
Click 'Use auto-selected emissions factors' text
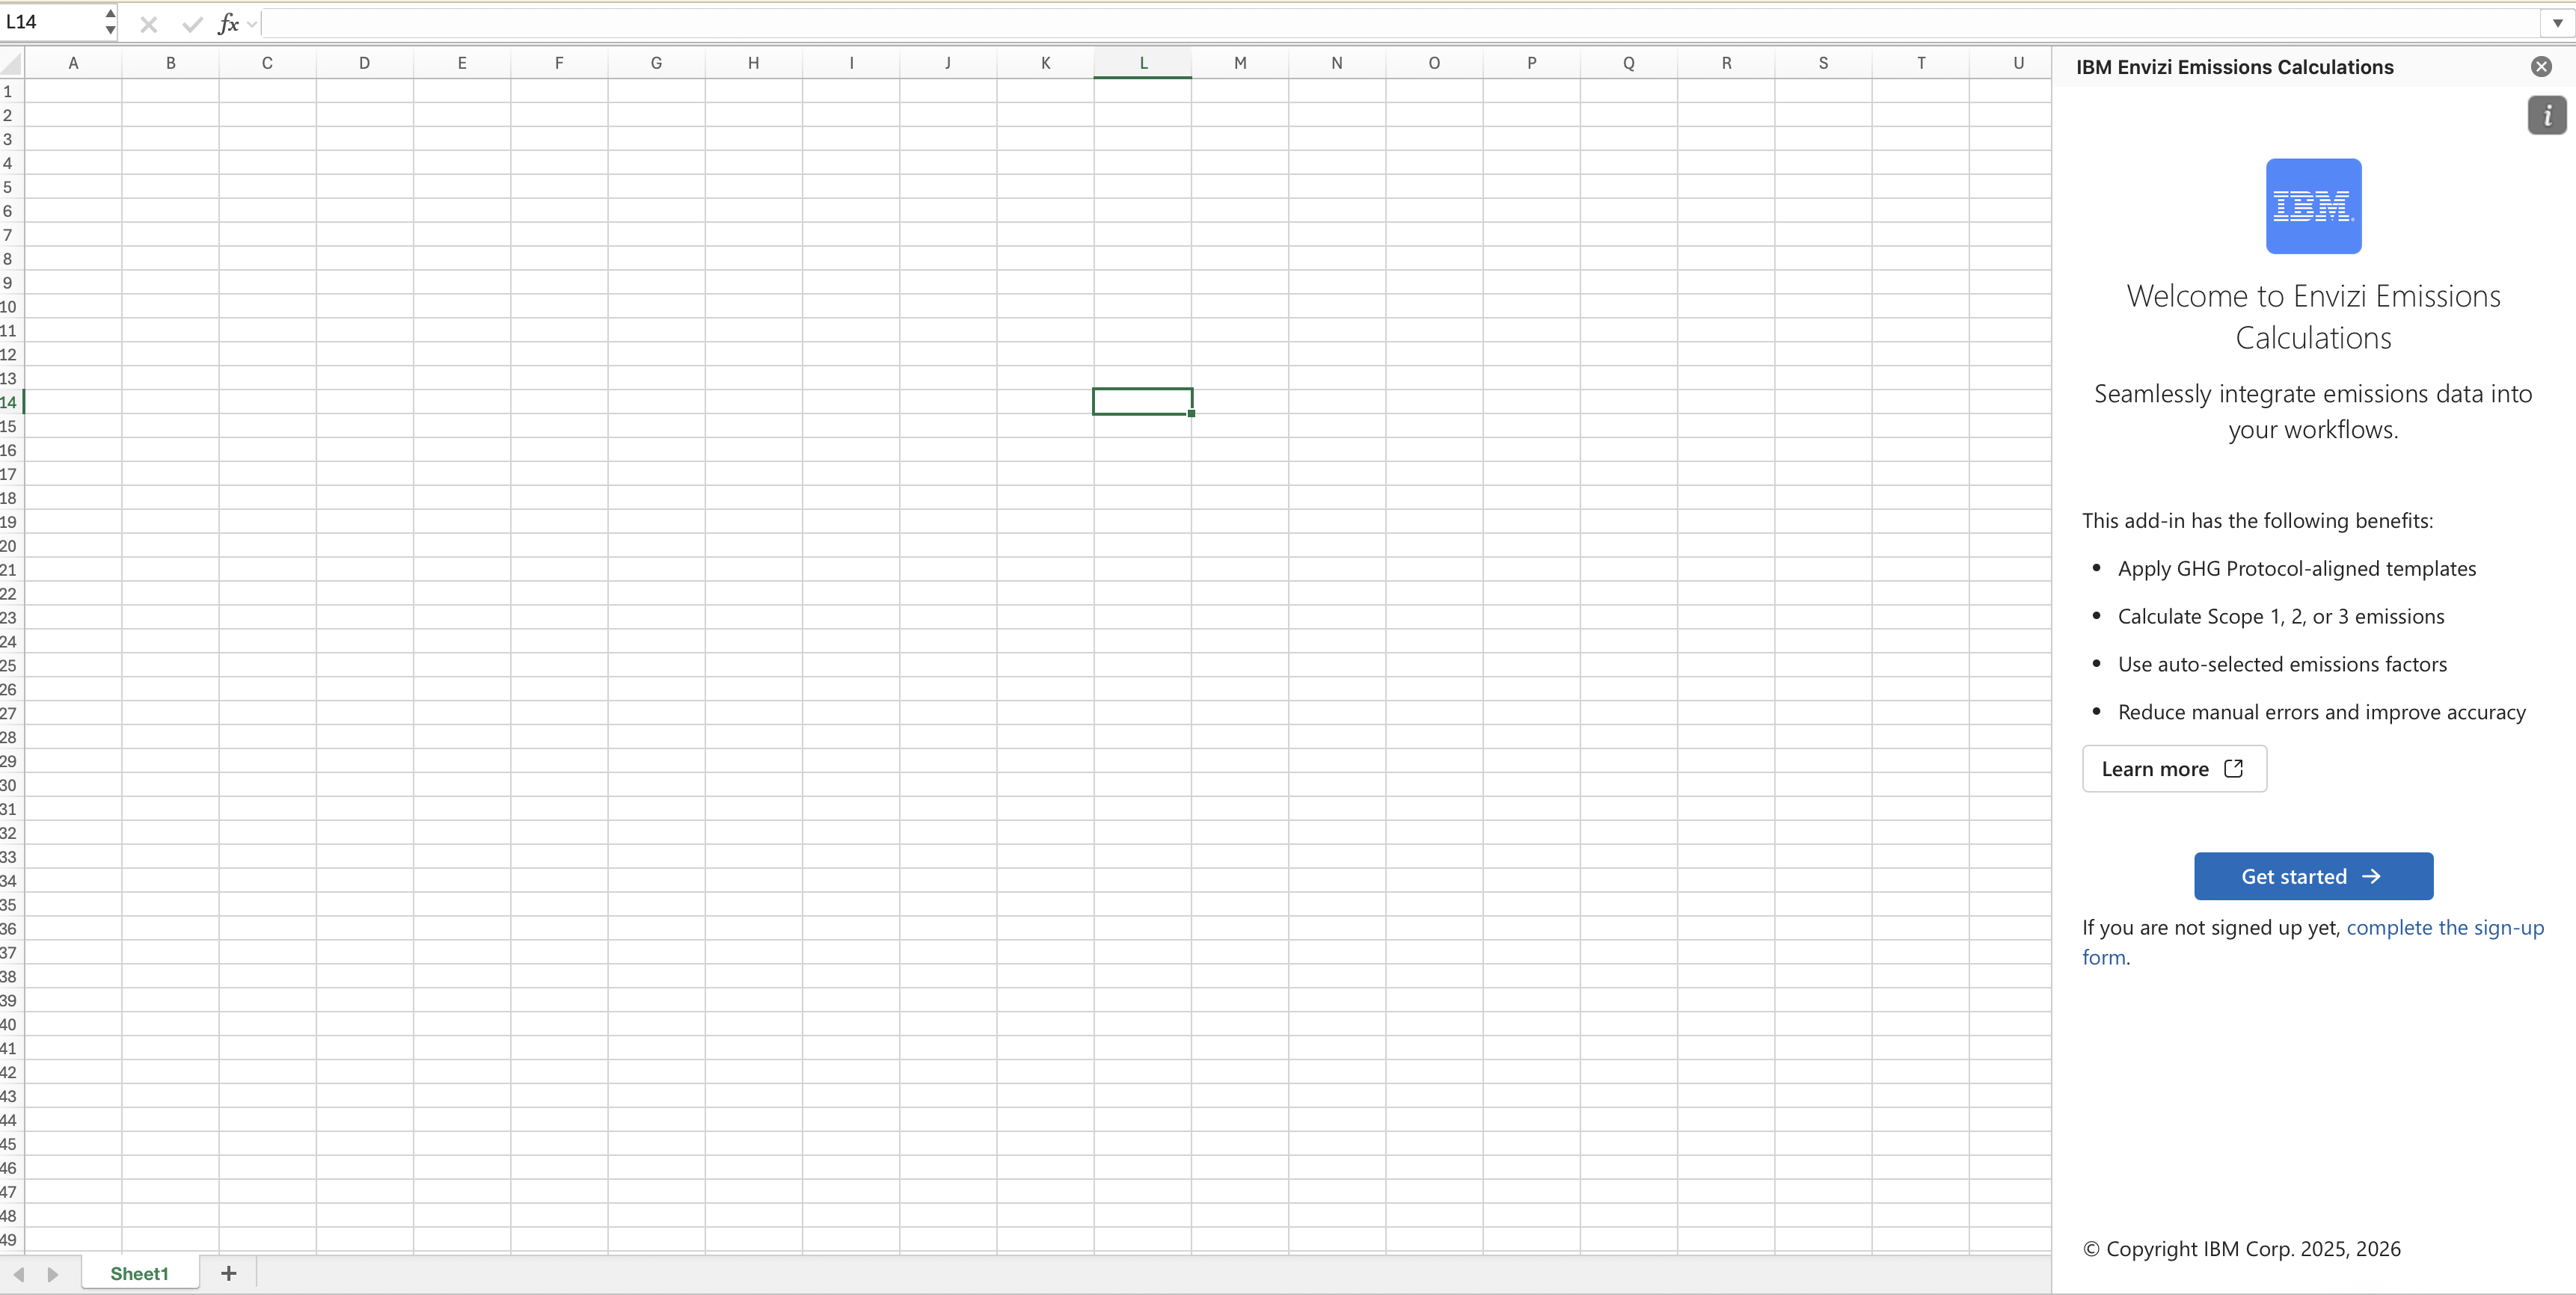[x=2282, y=664]
